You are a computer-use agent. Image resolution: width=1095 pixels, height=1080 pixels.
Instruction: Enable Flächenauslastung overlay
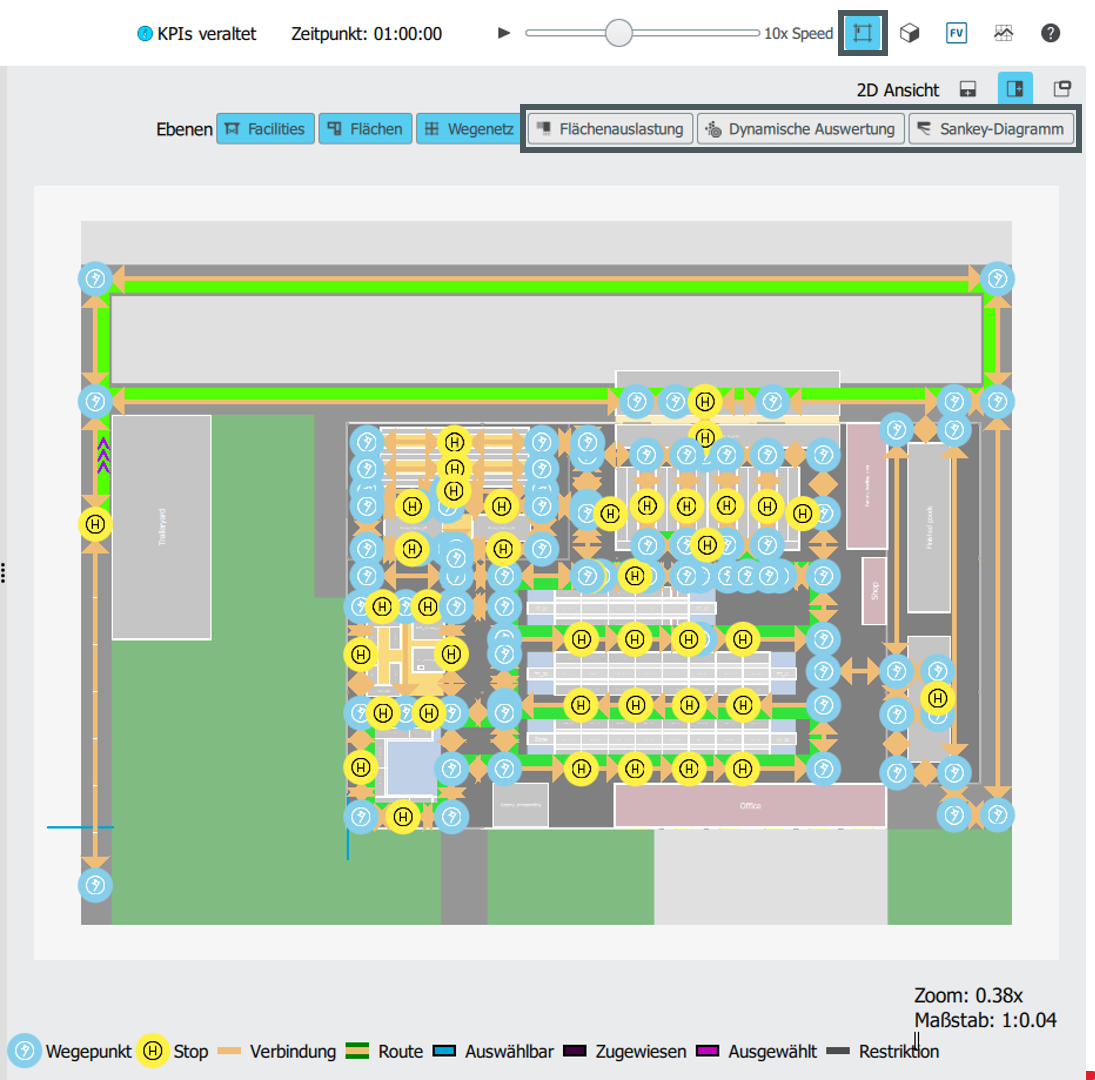pyautogui.click(x=610, y=129)
